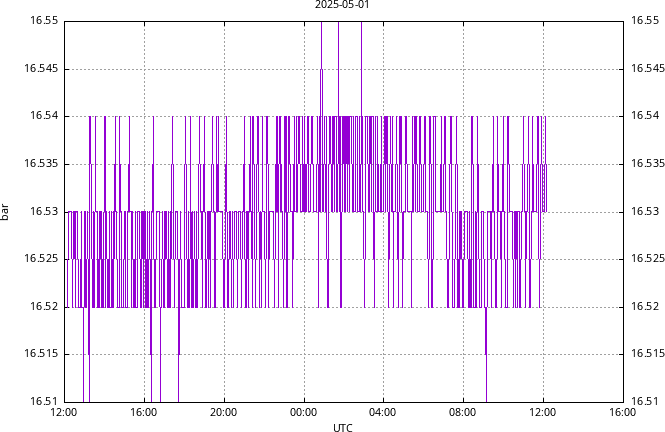Click the chart title 2025-05-01
This screenshot has height=432, width=665.
342,5
